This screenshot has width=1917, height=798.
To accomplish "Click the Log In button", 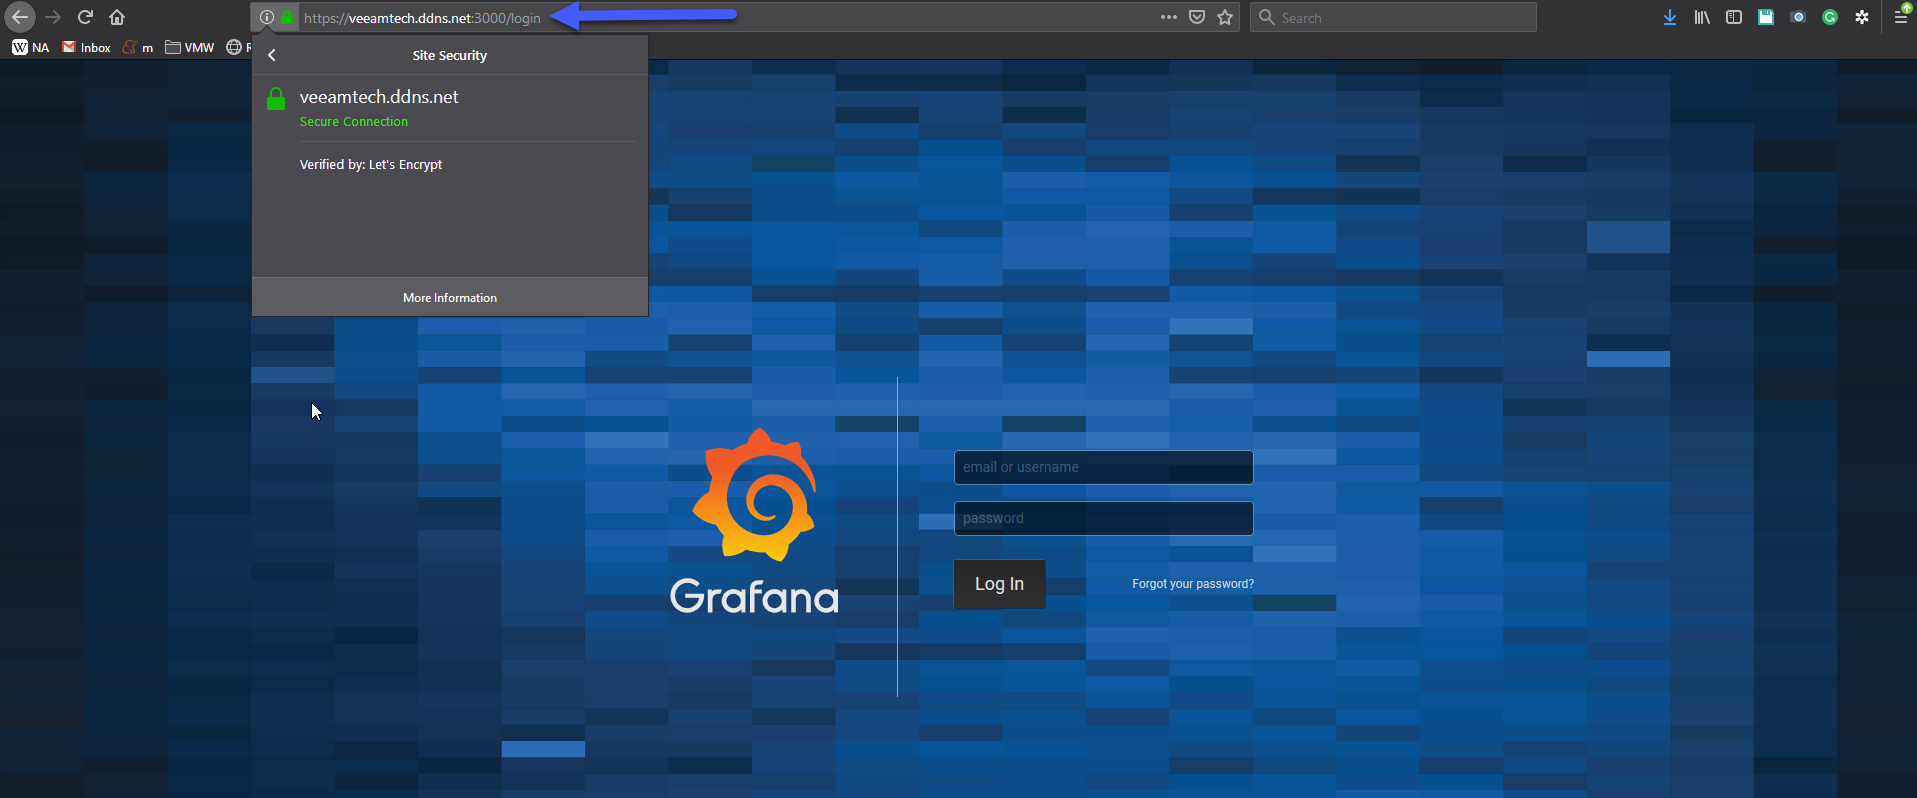I will tap(1000, 584).
